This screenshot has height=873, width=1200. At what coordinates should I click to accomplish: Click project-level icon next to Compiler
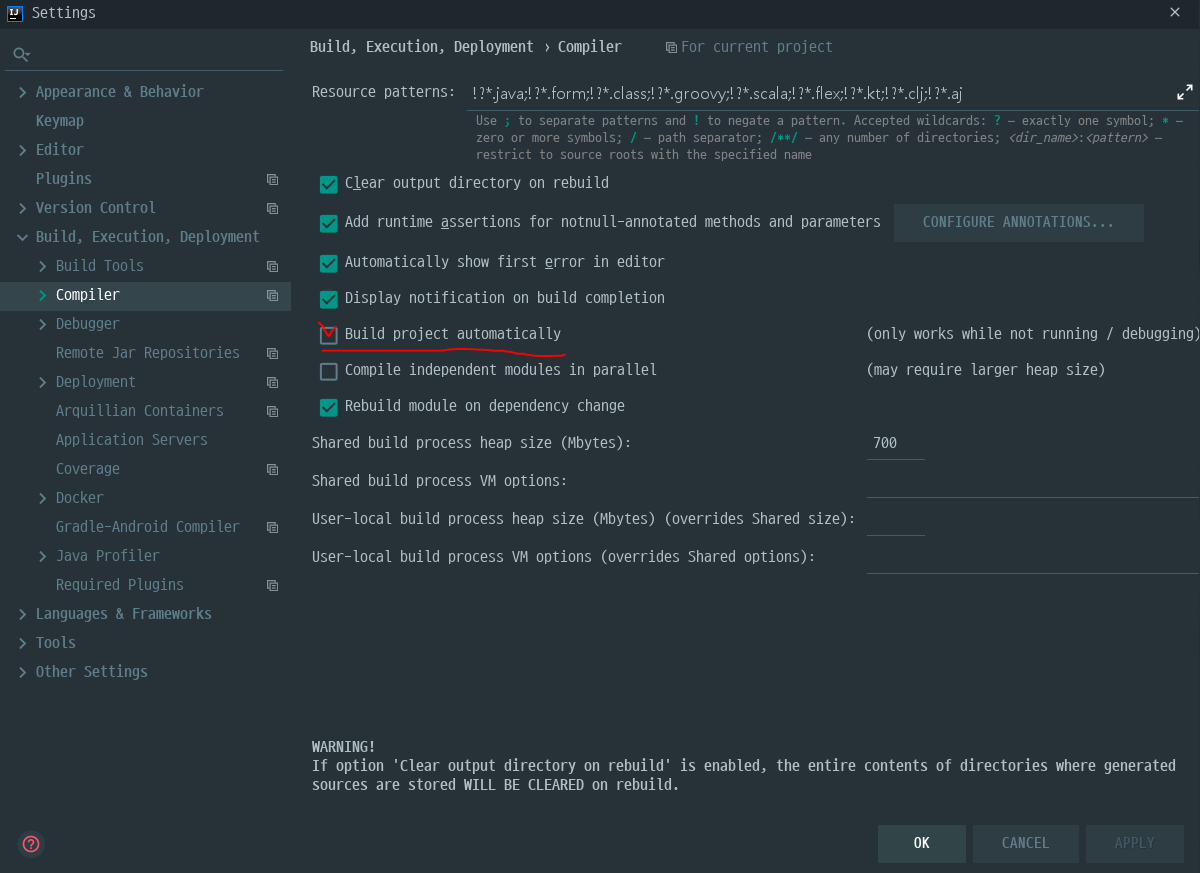point(272,295)
